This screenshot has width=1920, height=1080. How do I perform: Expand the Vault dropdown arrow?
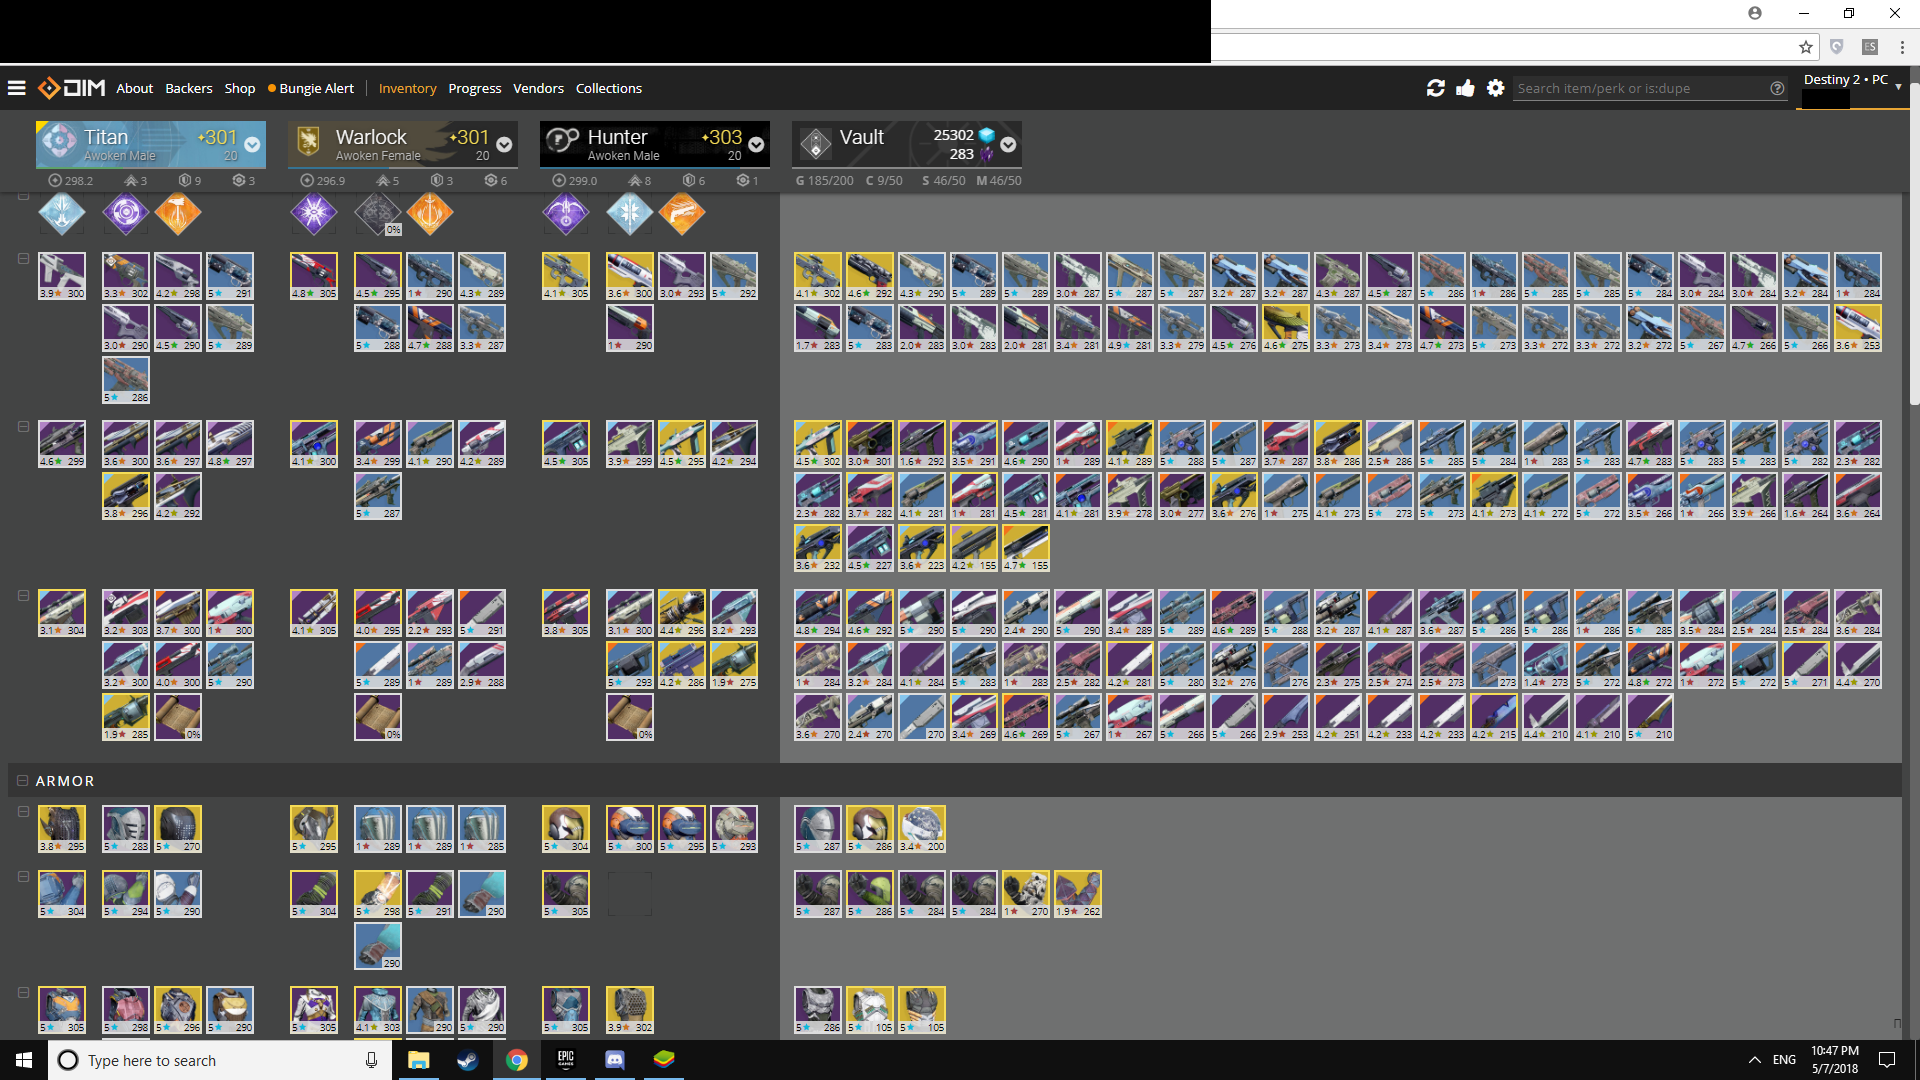(x=1008, y=145)
